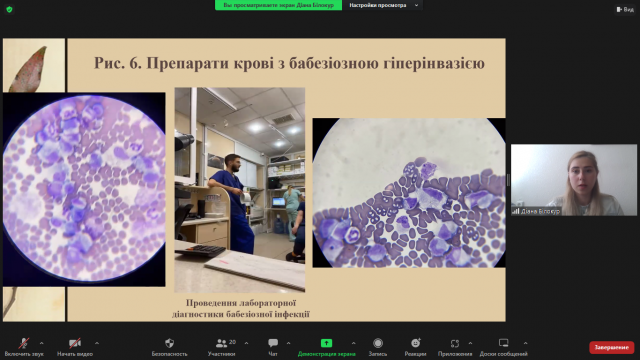
Task: Expand participants options arrow
Action: [x=246, y=343]
